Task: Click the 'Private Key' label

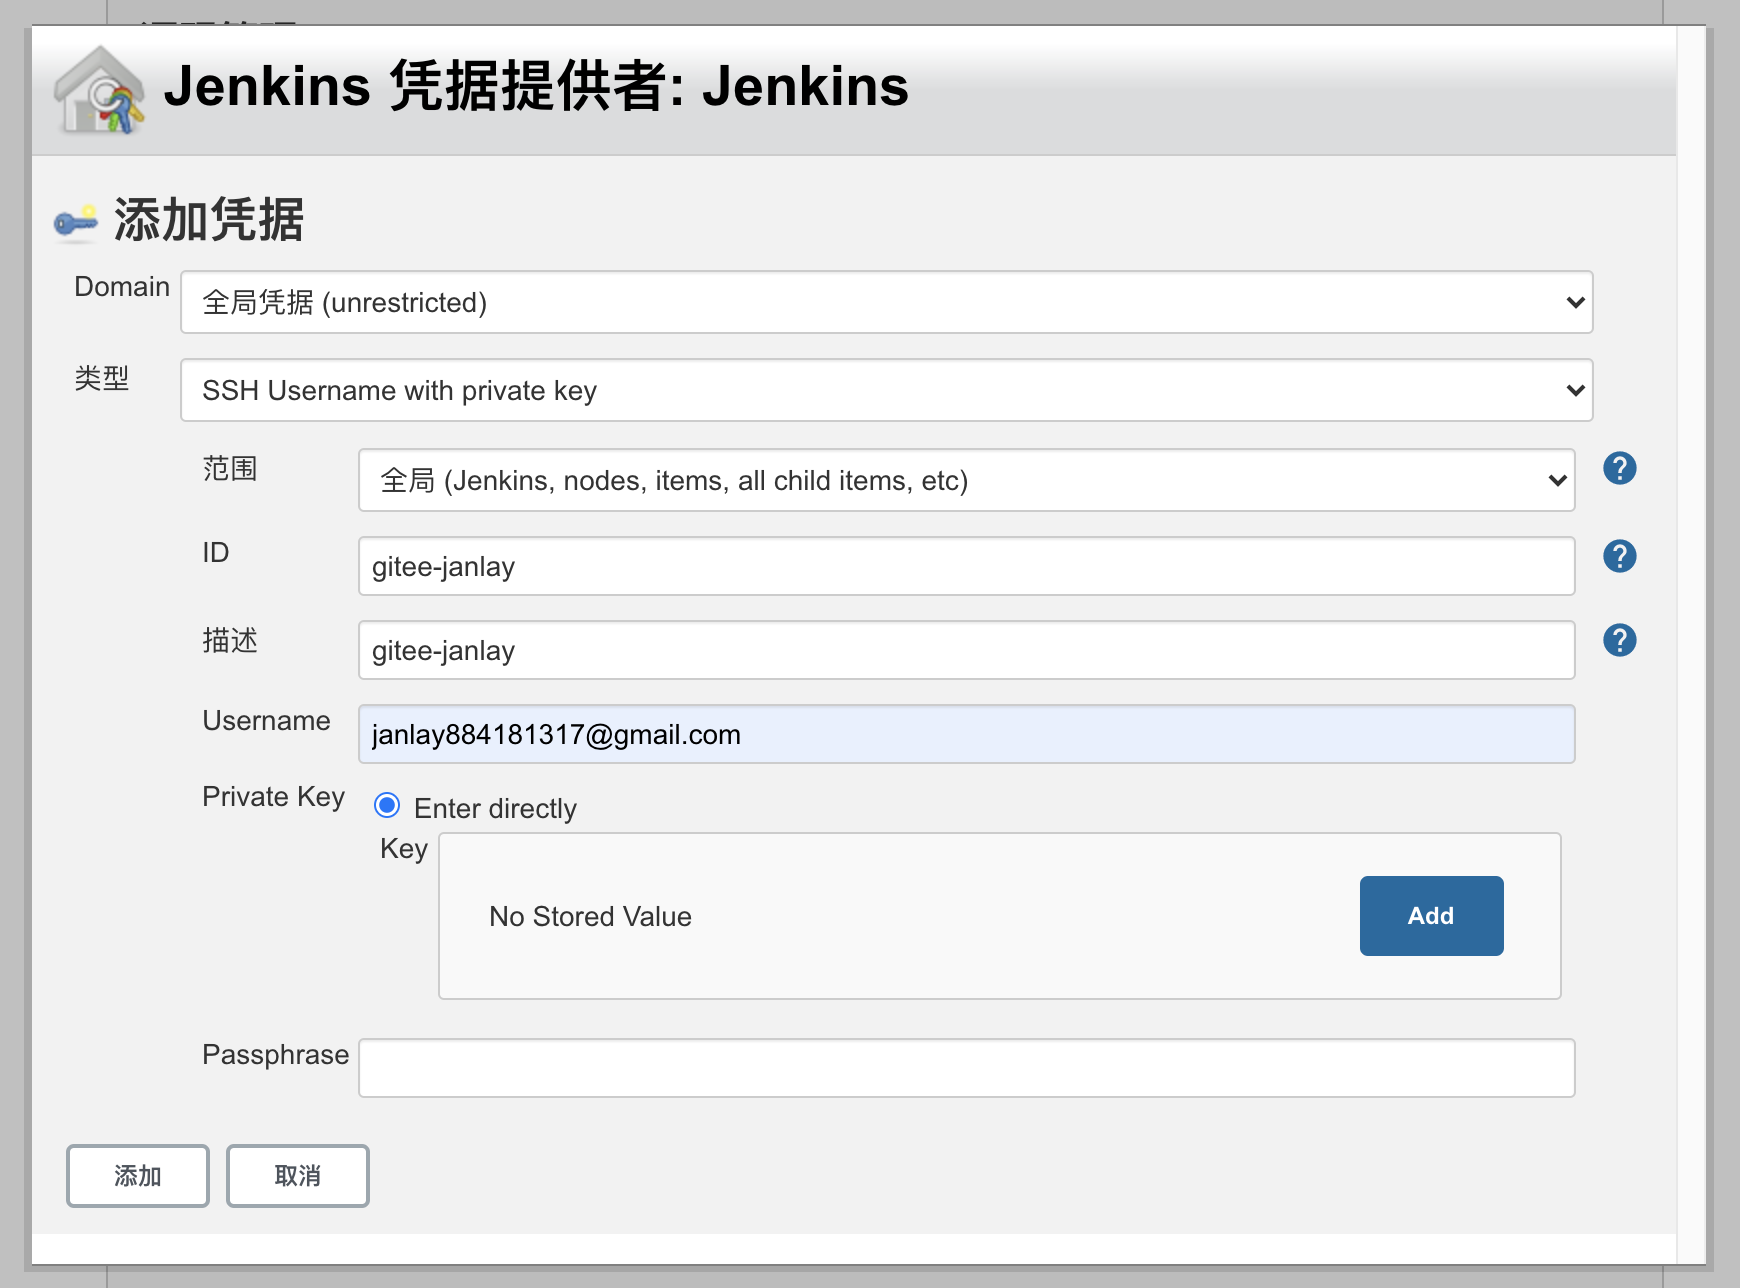Action: click(273, 797)
